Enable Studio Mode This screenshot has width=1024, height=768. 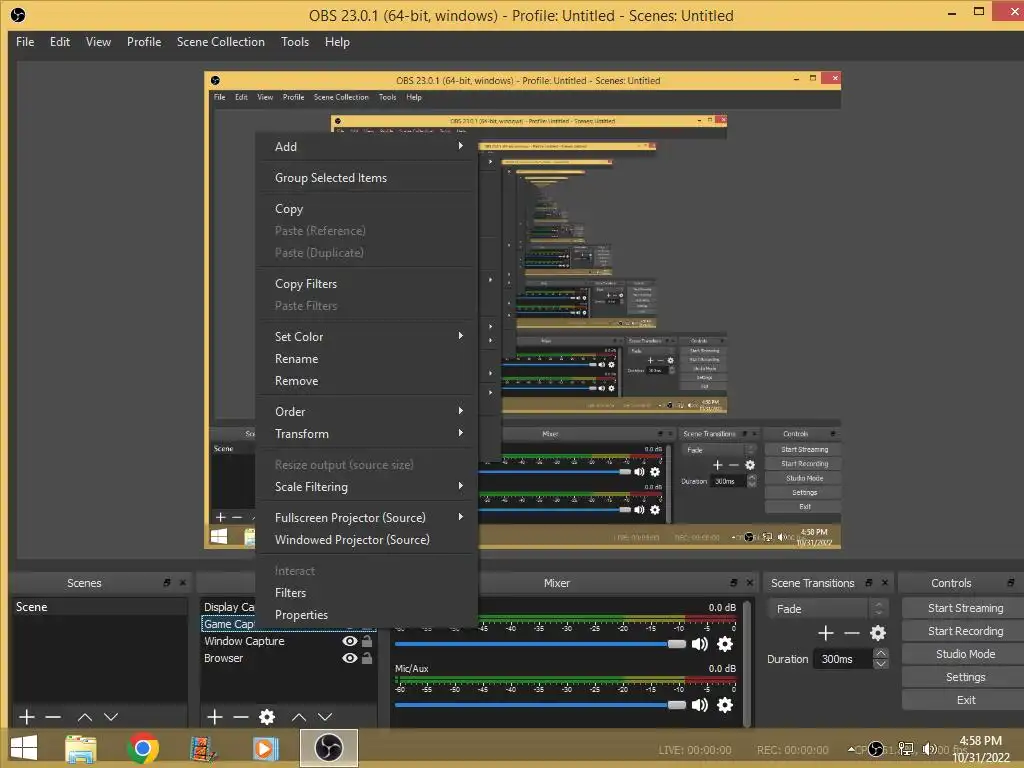[x=965, y=654]
